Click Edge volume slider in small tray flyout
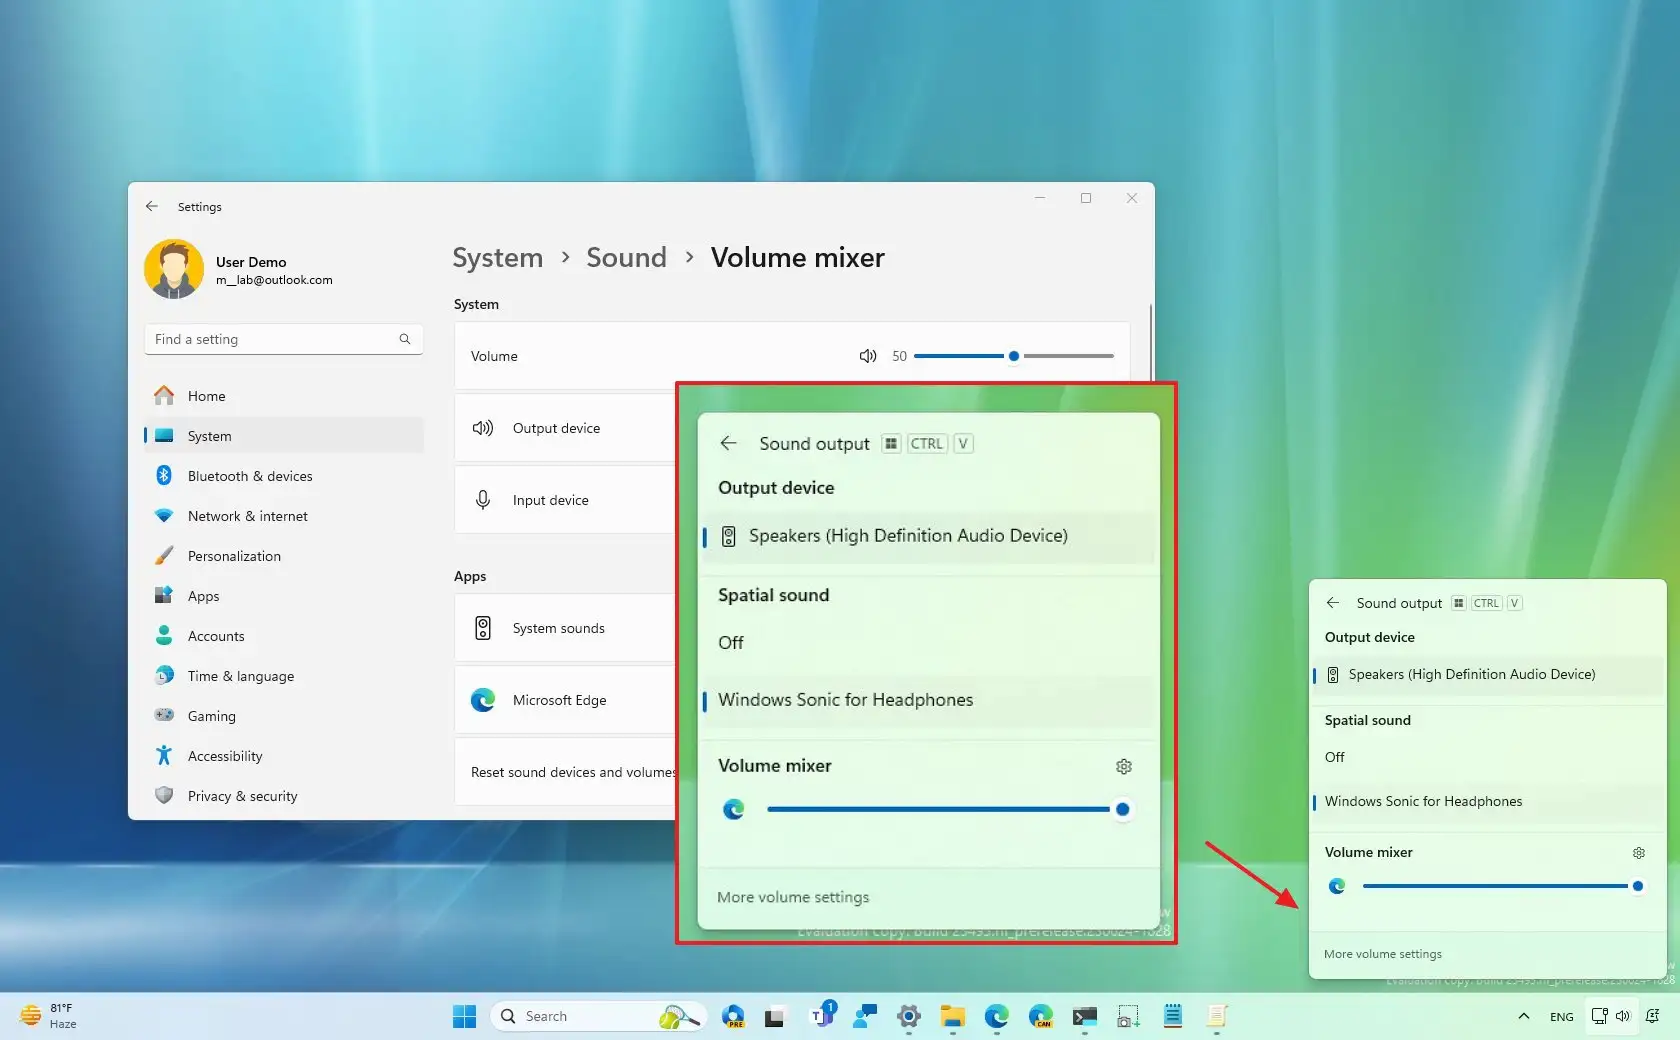This screenshot has width=1680, height=1040. point(1502,886)
